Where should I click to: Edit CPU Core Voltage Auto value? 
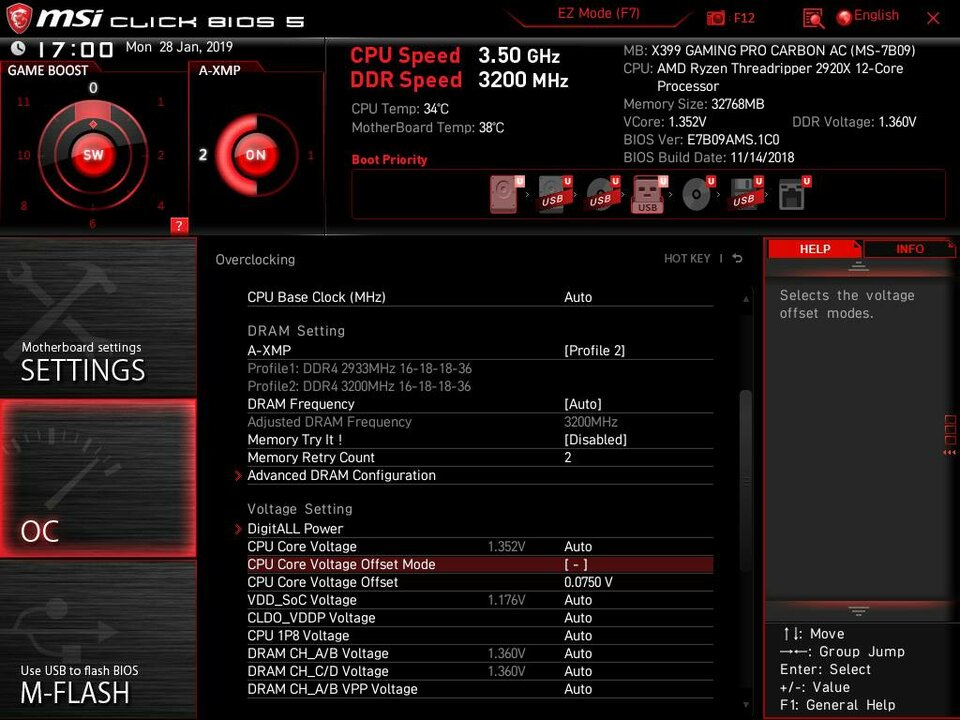[578, 547]
